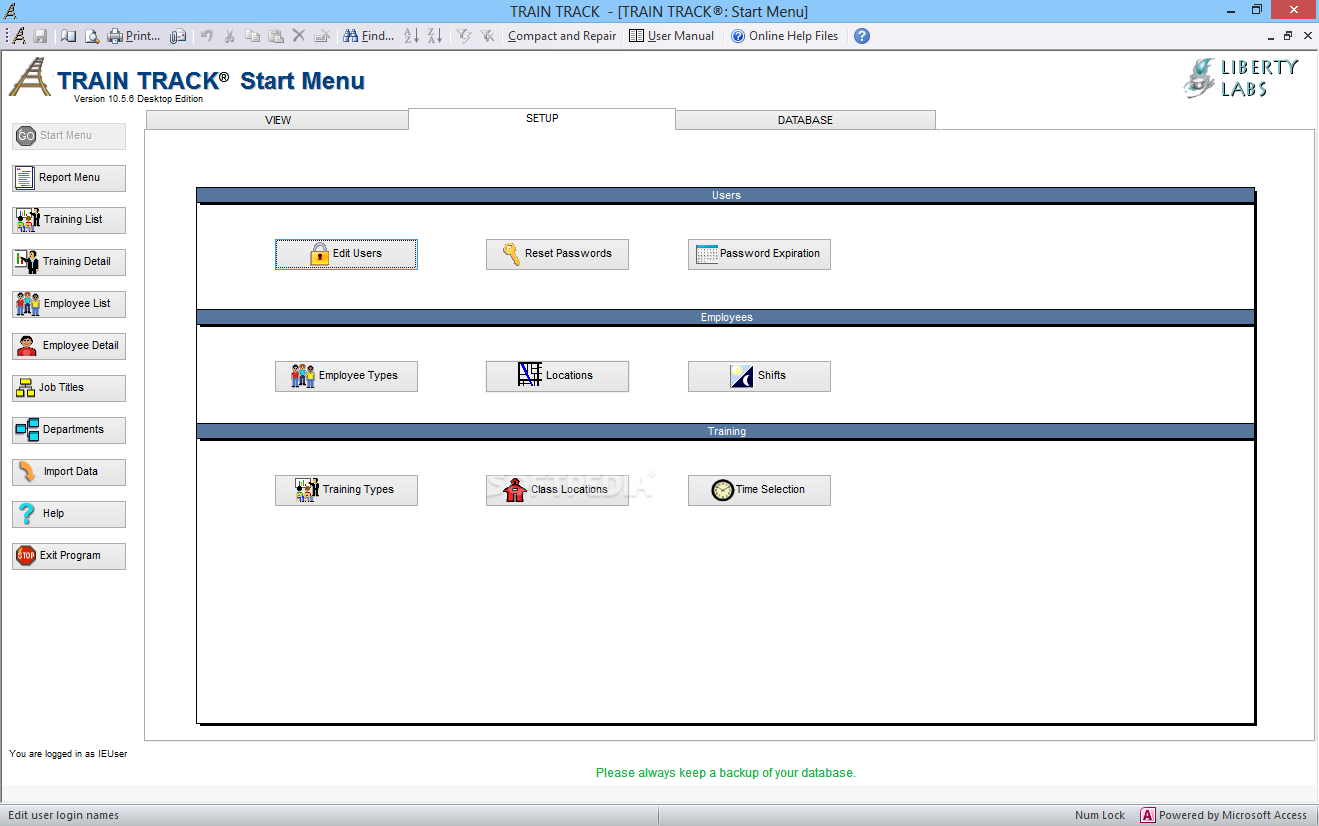Click the Start Menu sidebar button
1319x826 pixels.
coord(69,136)
